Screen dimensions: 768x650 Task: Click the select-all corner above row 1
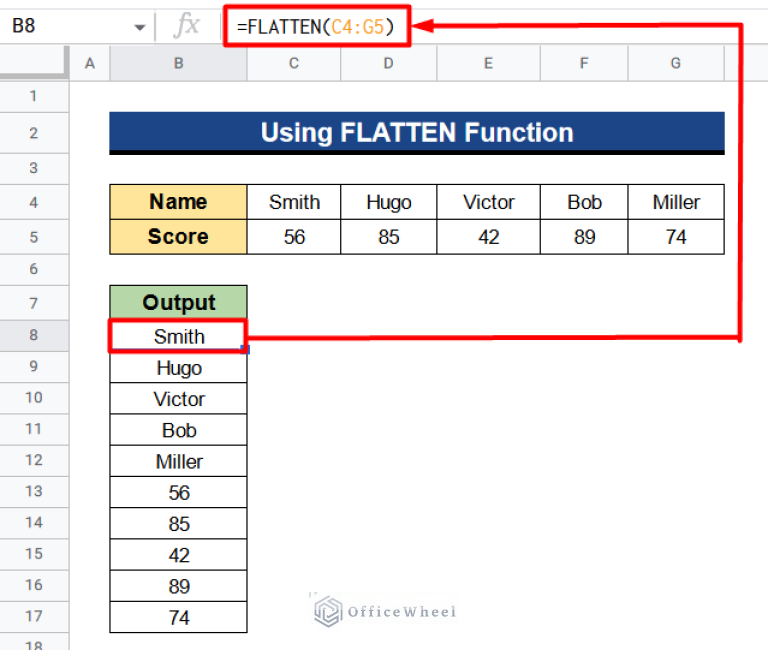34,64
